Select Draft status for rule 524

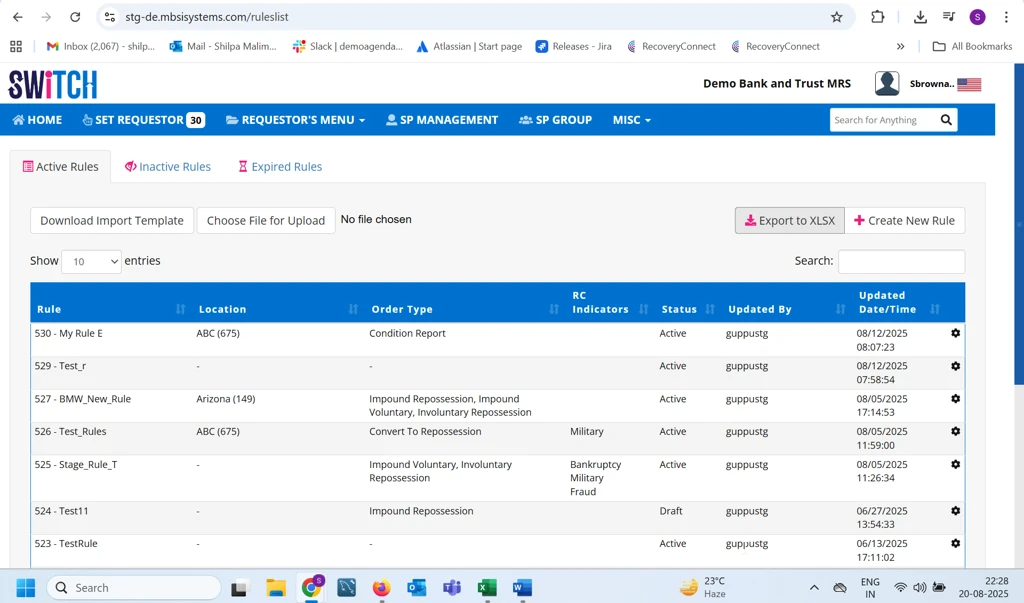pyautogui.click(x=671, y=511)
